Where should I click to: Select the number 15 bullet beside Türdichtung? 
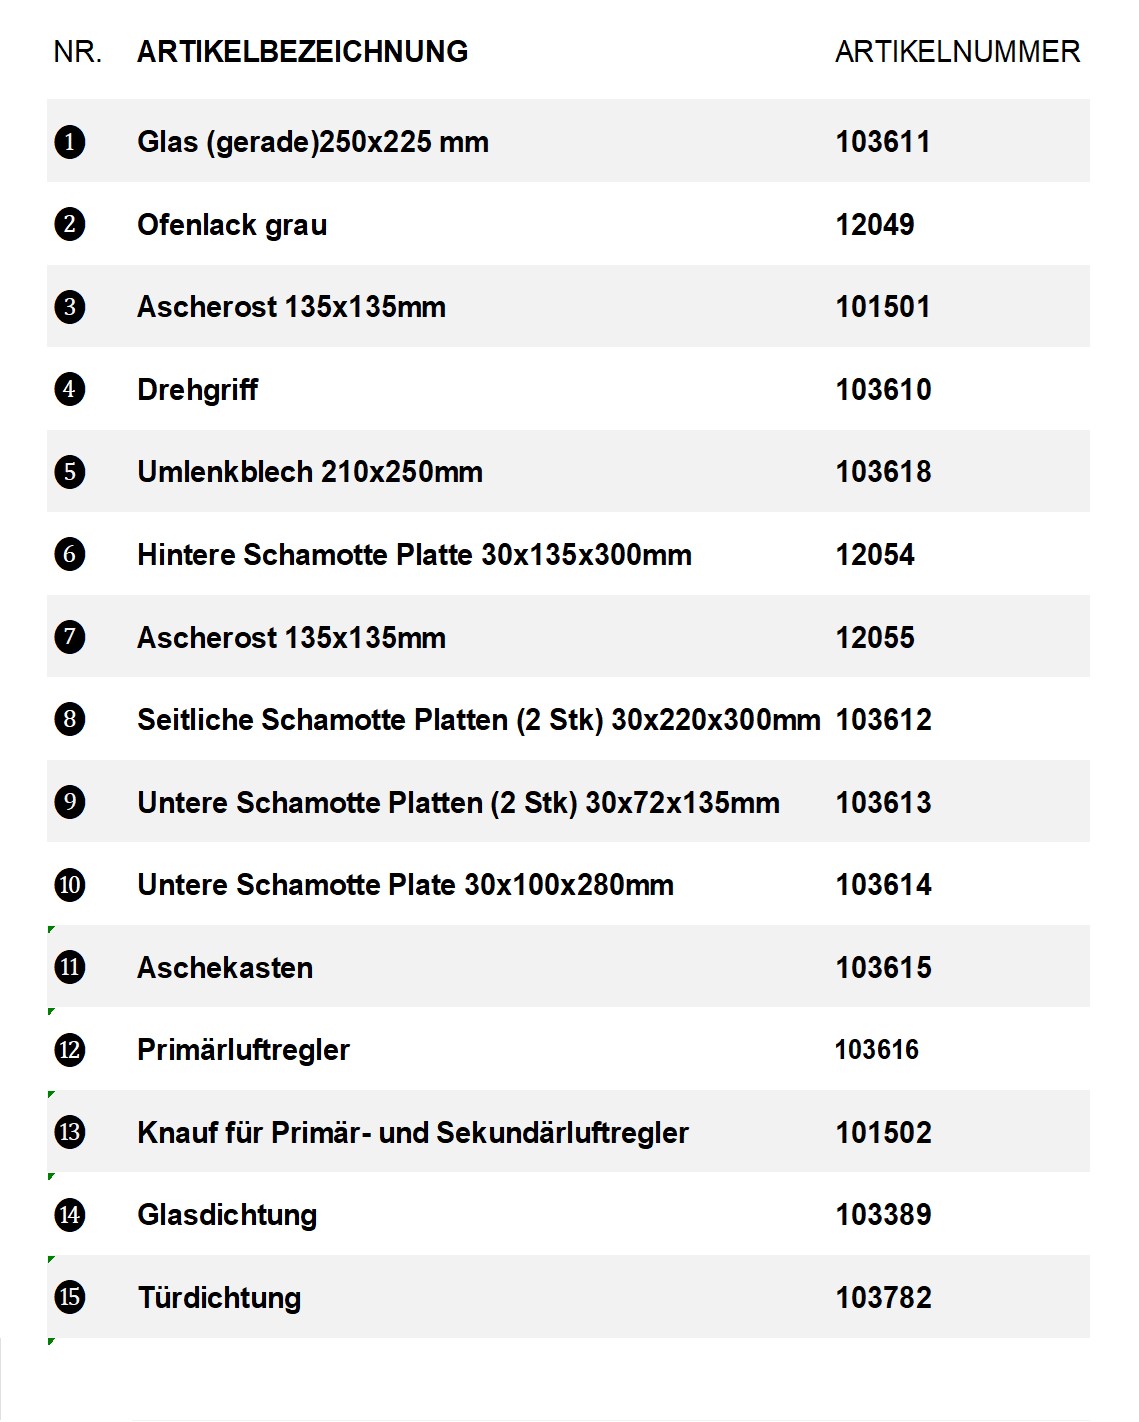click(x=69, y=1297)
